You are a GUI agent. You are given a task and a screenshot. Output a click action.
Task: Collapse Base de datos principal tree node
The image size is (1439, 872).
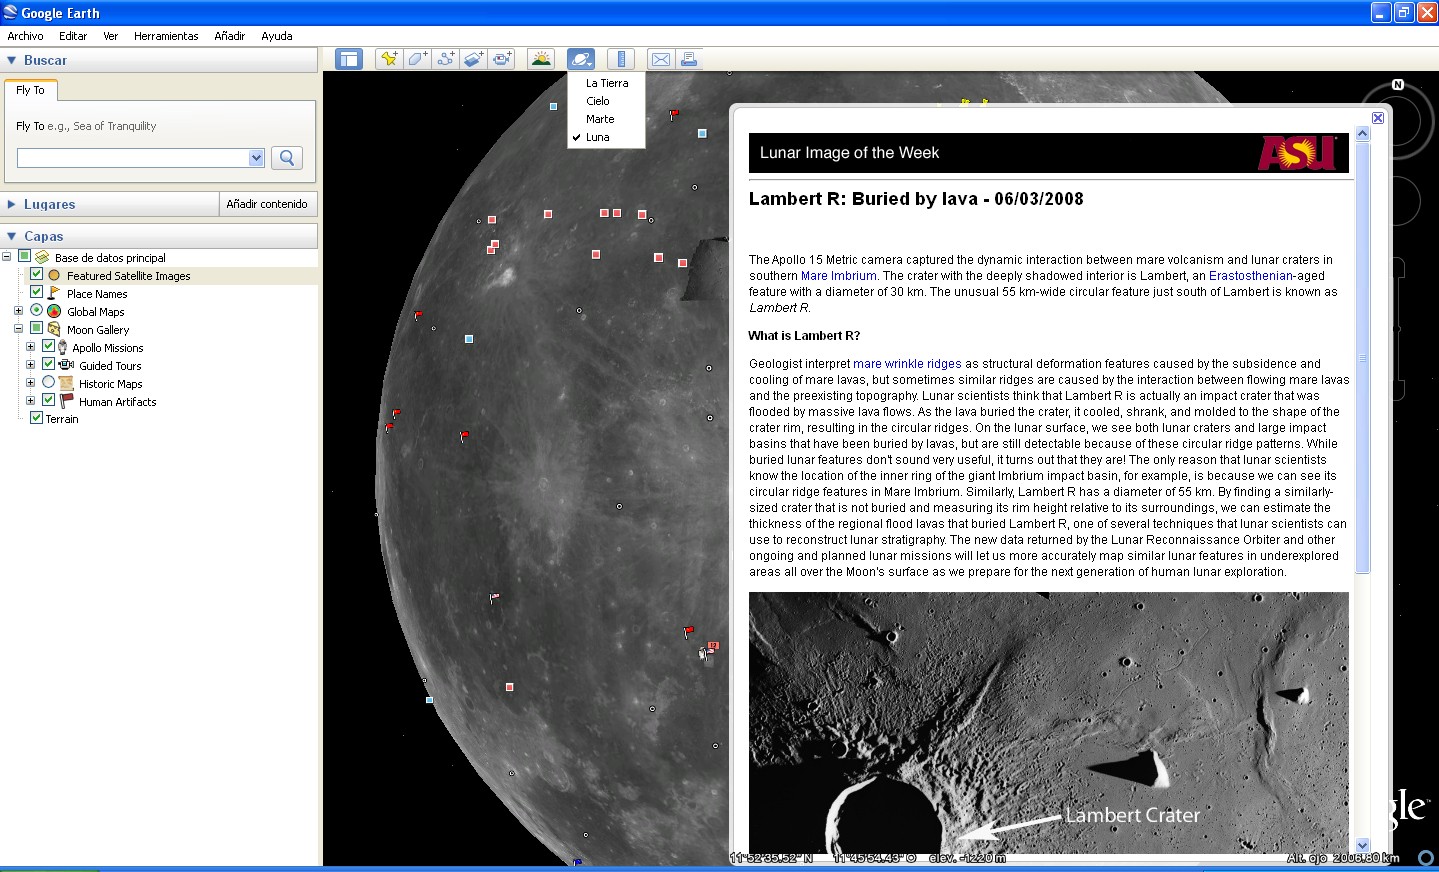6,257
